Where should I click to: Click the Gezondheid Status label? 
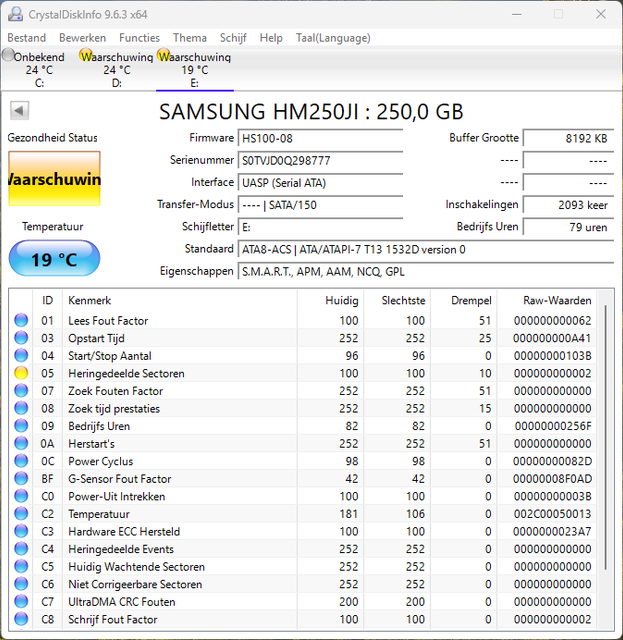52,138
